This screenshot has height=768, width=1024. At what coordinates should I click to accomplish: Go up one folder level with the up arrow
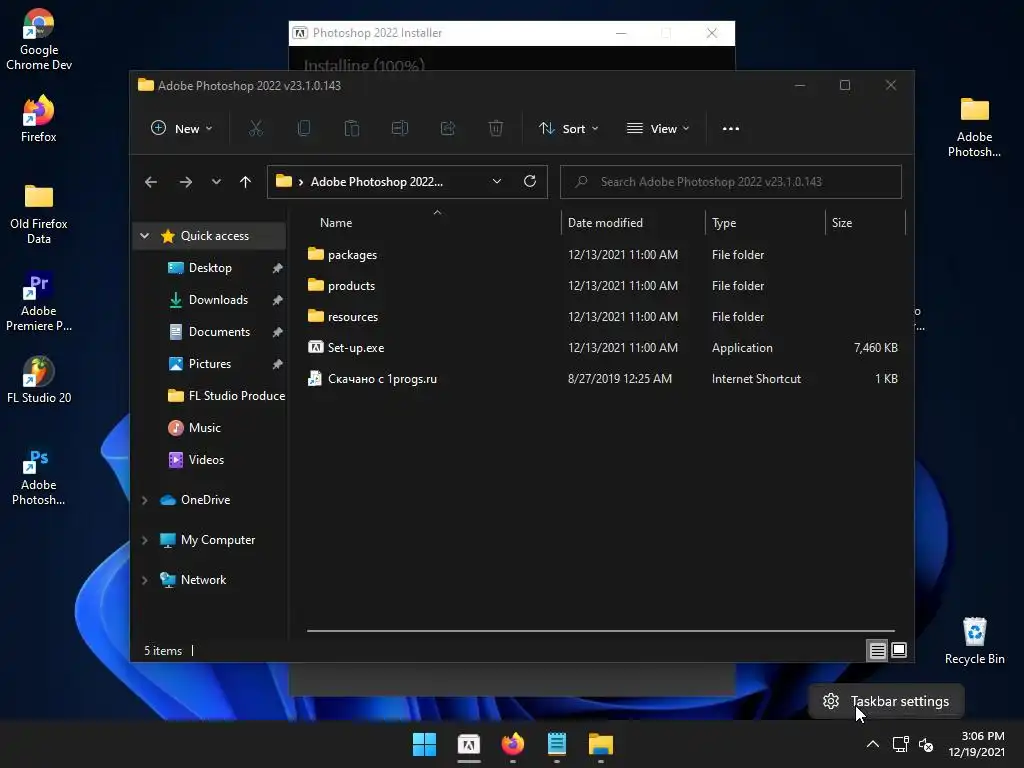(246, 182)
